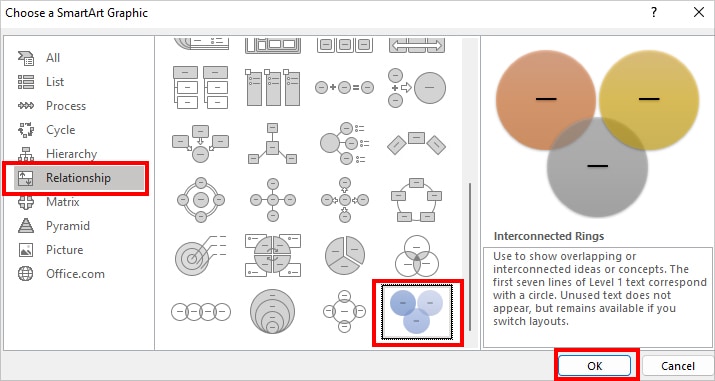Click the layout description text box
The height and width of the screenshot is (381, 715).
[x=597, y=298]
